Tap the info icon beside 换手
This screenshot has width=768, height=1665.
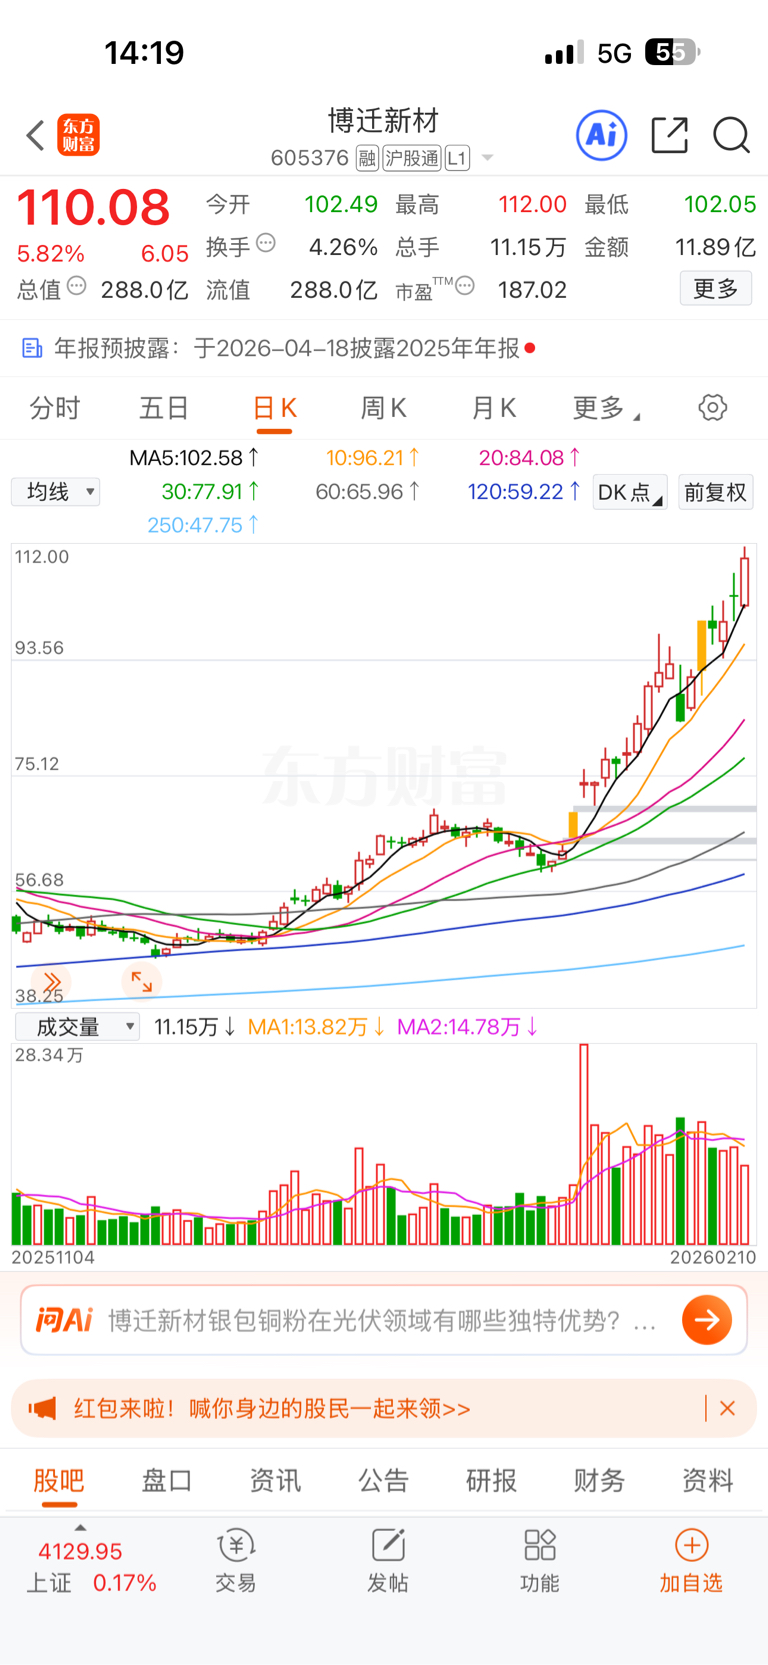266,242
